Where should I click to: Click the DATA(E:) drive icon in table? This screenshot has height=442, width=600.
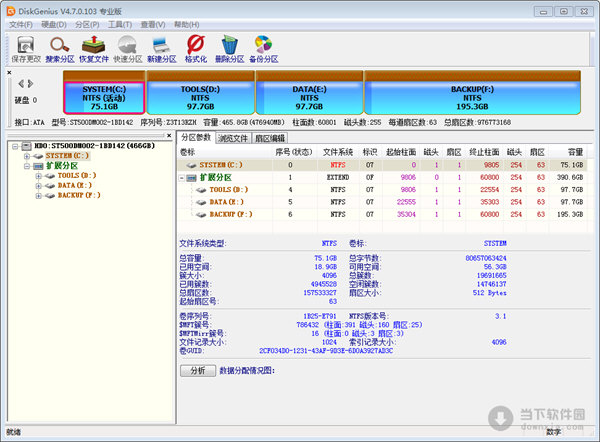(201, 202)
